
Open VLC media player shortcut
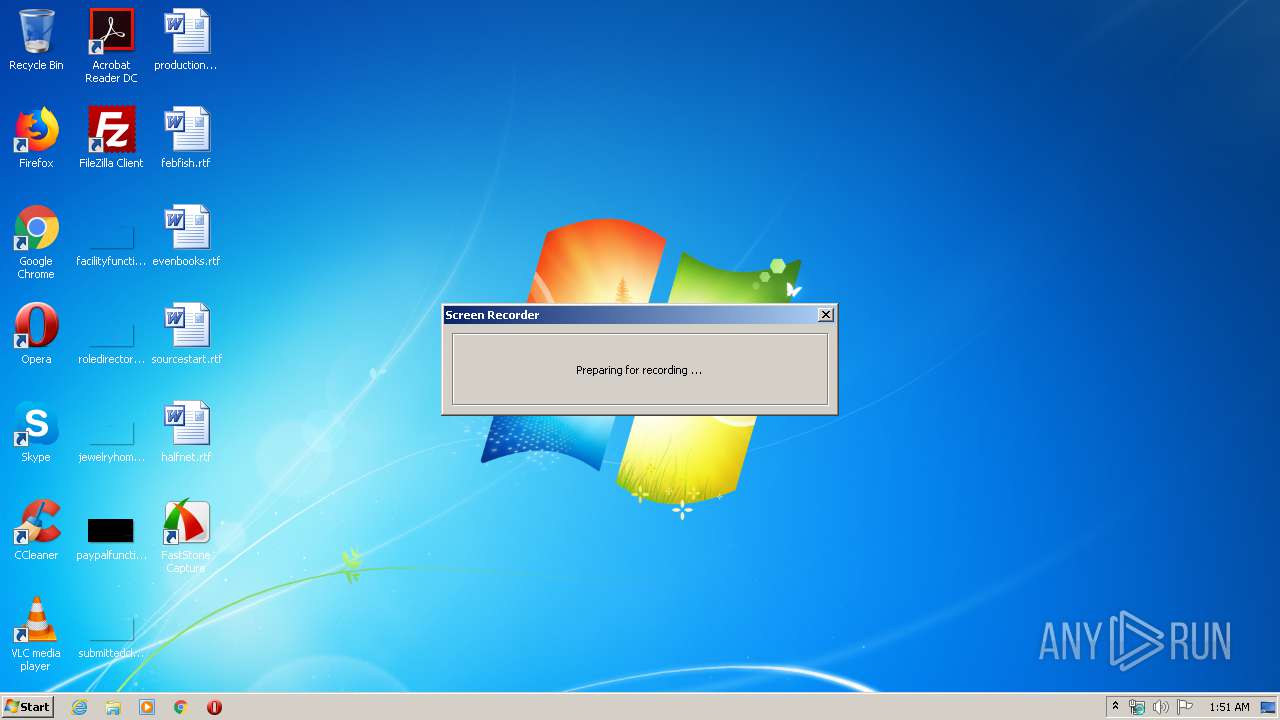coord(36,634)
